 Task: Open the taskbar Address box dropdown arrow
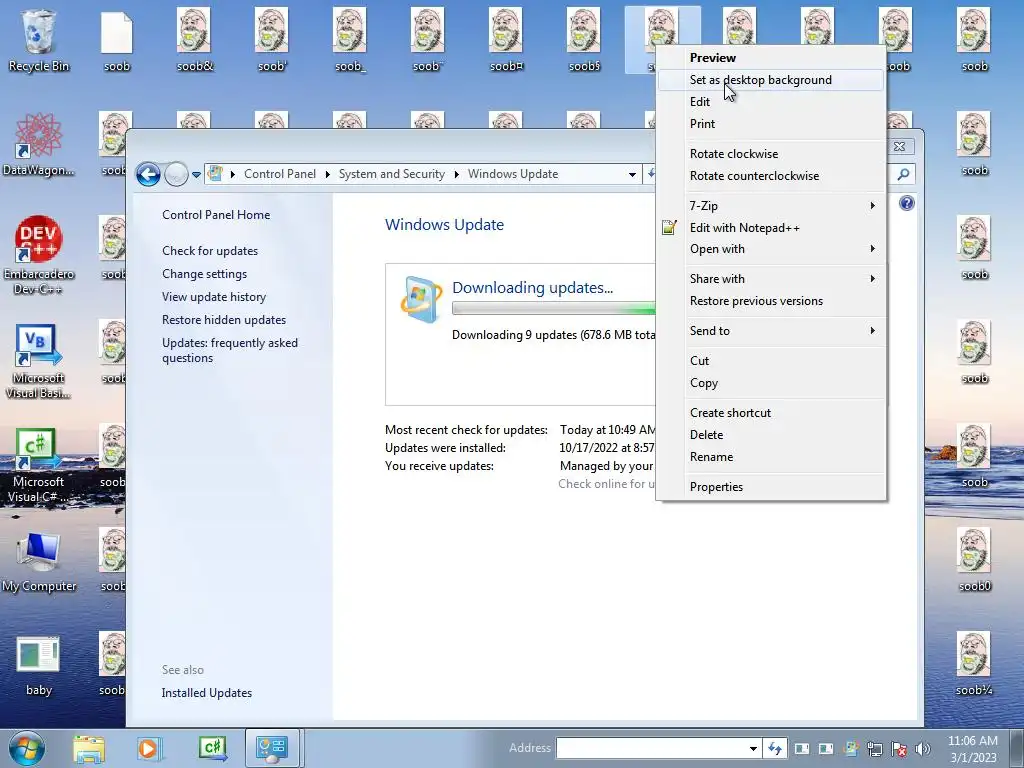pos(753,748)
